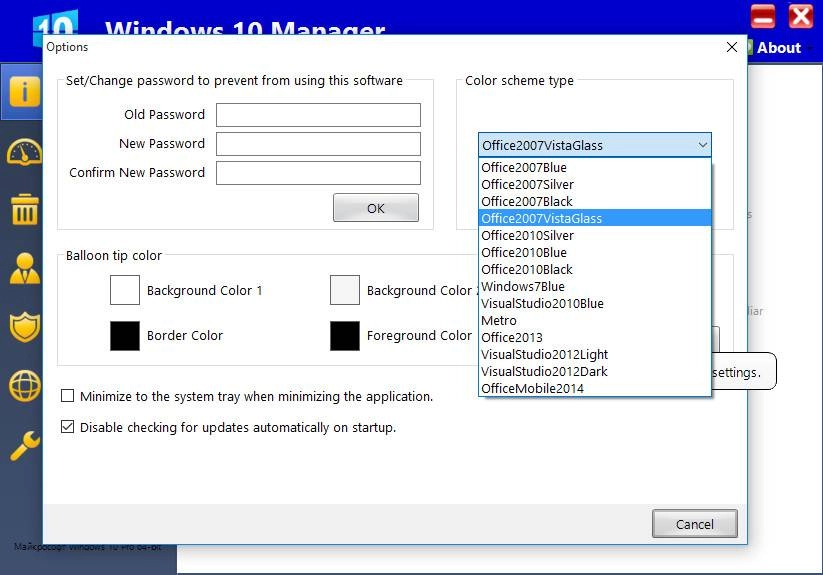
Task: Open the Misc. Utilities wrench sidebar icon
Action: coord(24,446)
